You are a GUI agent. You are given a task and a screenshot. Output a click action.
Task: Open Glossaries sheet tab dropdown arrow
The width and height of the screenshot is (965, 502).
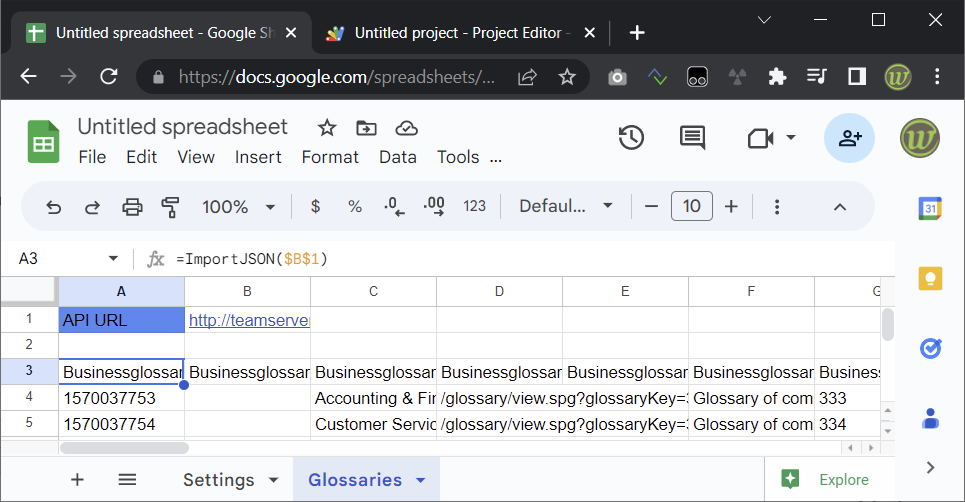pyautogui.click(x=421, y=480)
